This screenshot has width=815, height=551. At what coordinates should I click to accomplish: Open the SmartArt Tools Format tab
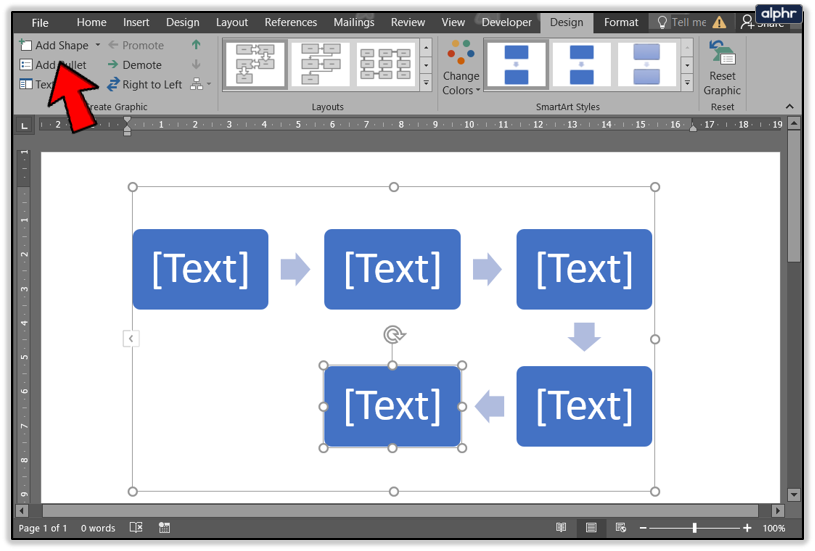click(x=621, y=22)
